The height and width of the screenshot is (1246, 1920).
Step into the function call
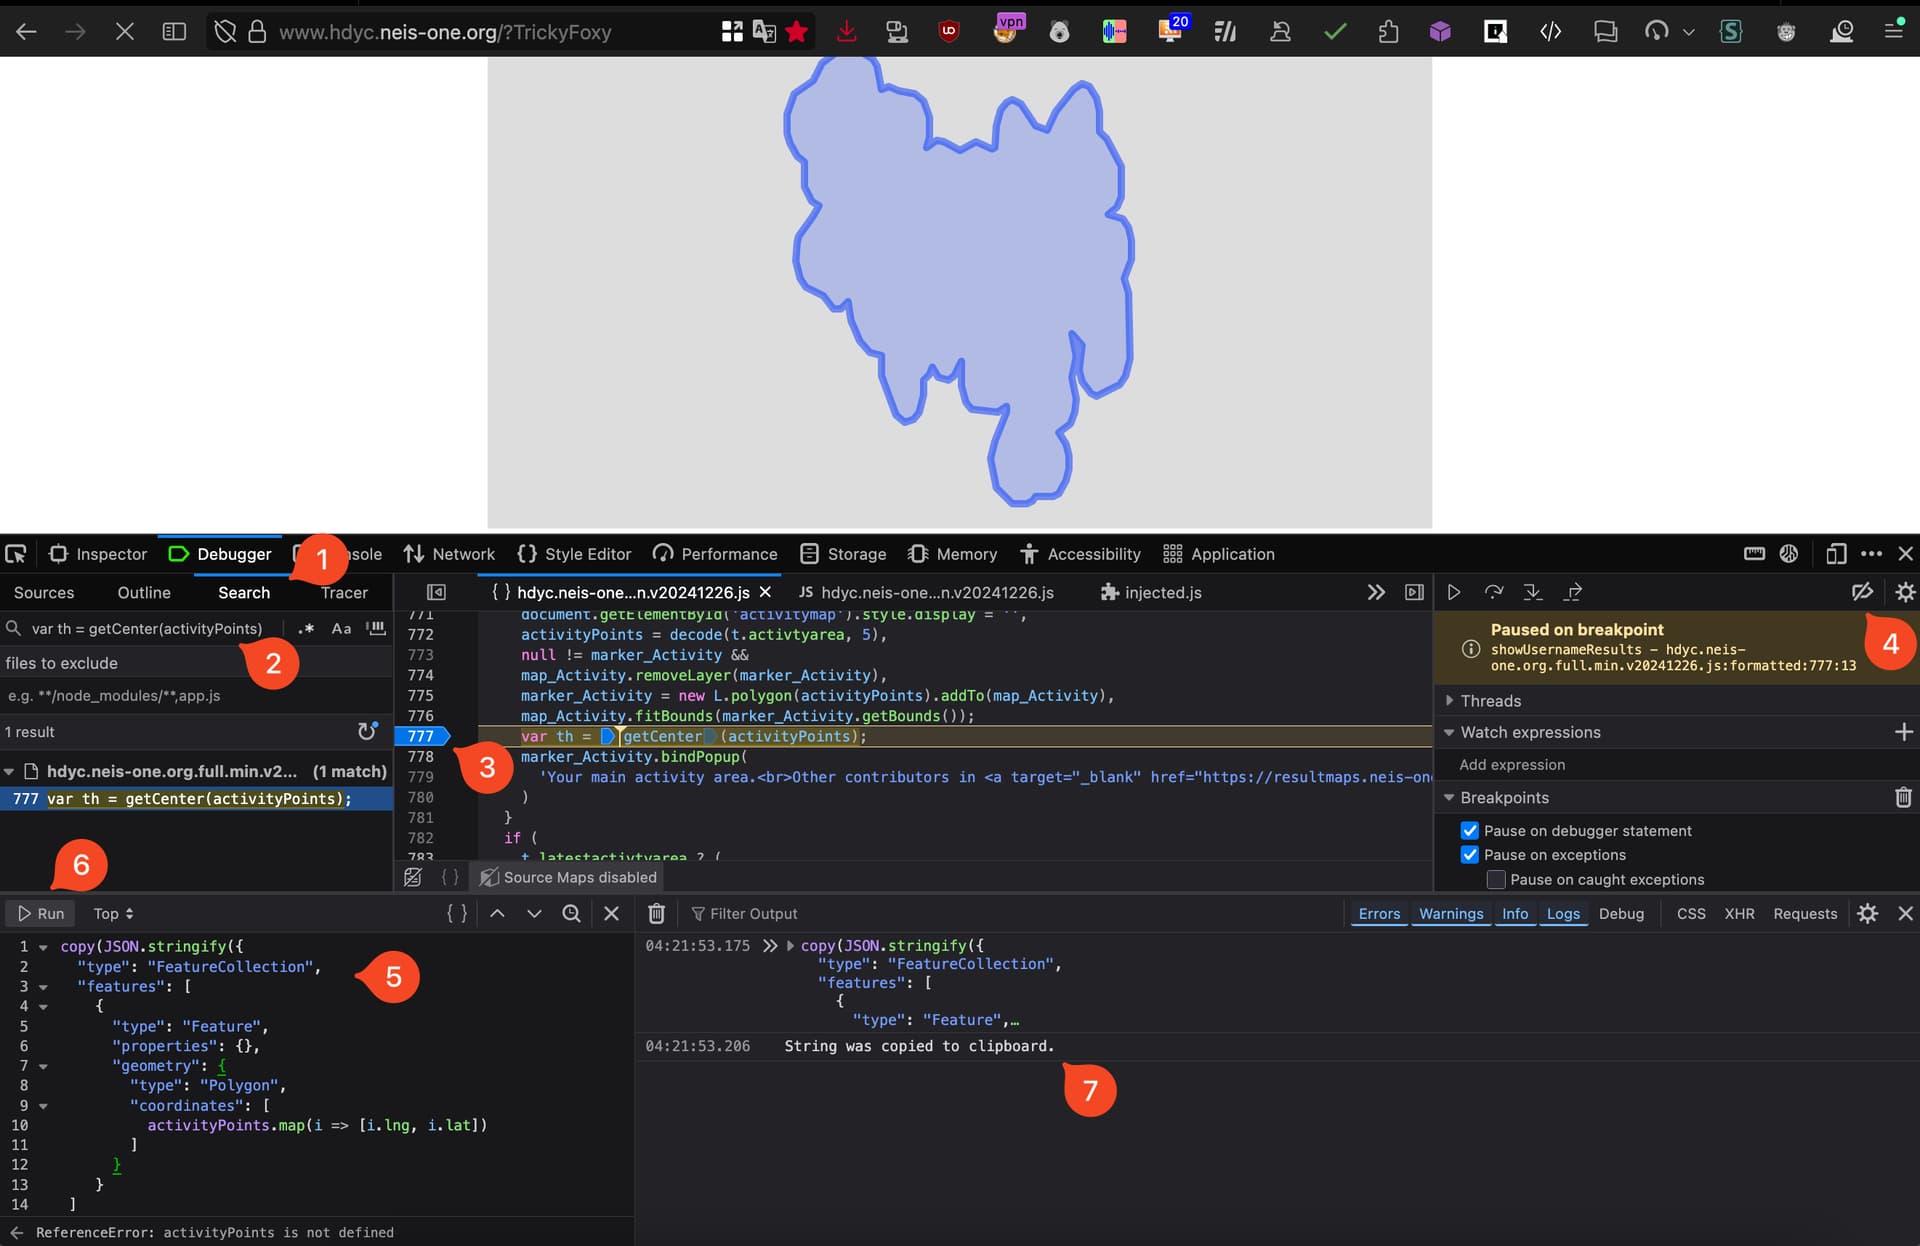point(1533,592)
